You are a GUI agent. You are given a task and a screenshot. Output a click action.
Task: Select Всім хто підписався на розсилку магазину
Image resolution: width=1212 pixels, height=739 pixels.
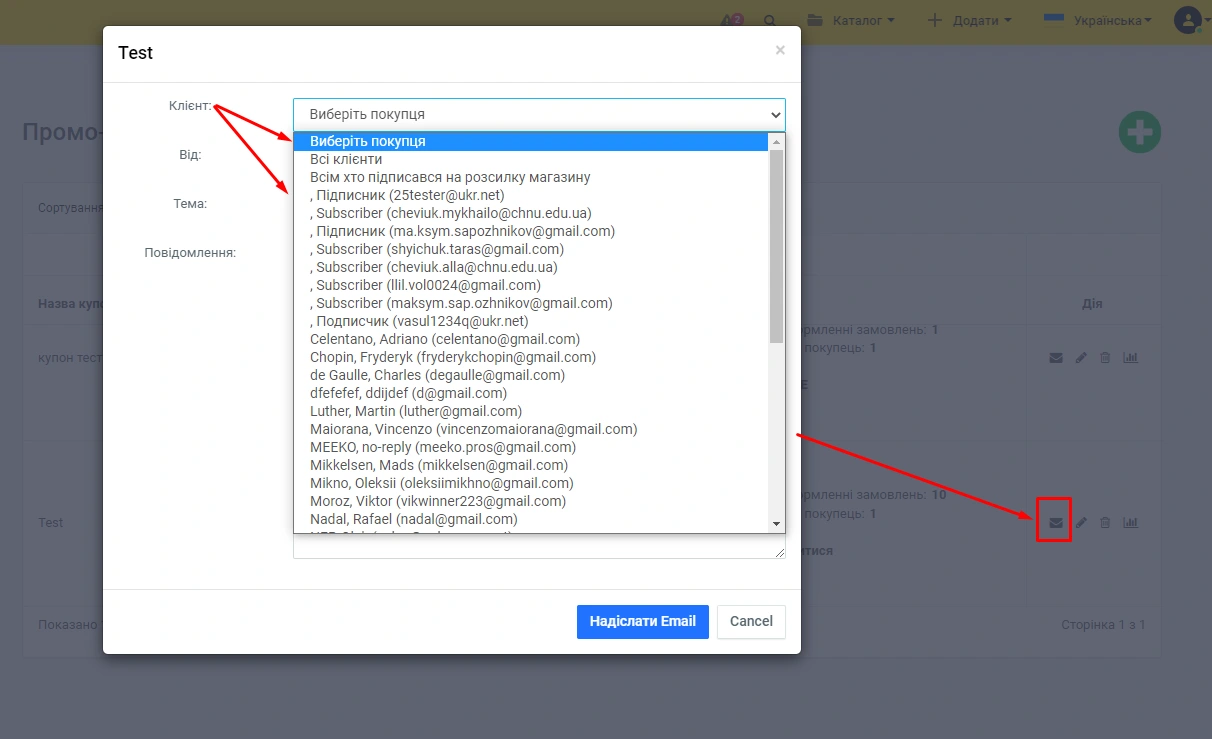(x=450, y=177)
